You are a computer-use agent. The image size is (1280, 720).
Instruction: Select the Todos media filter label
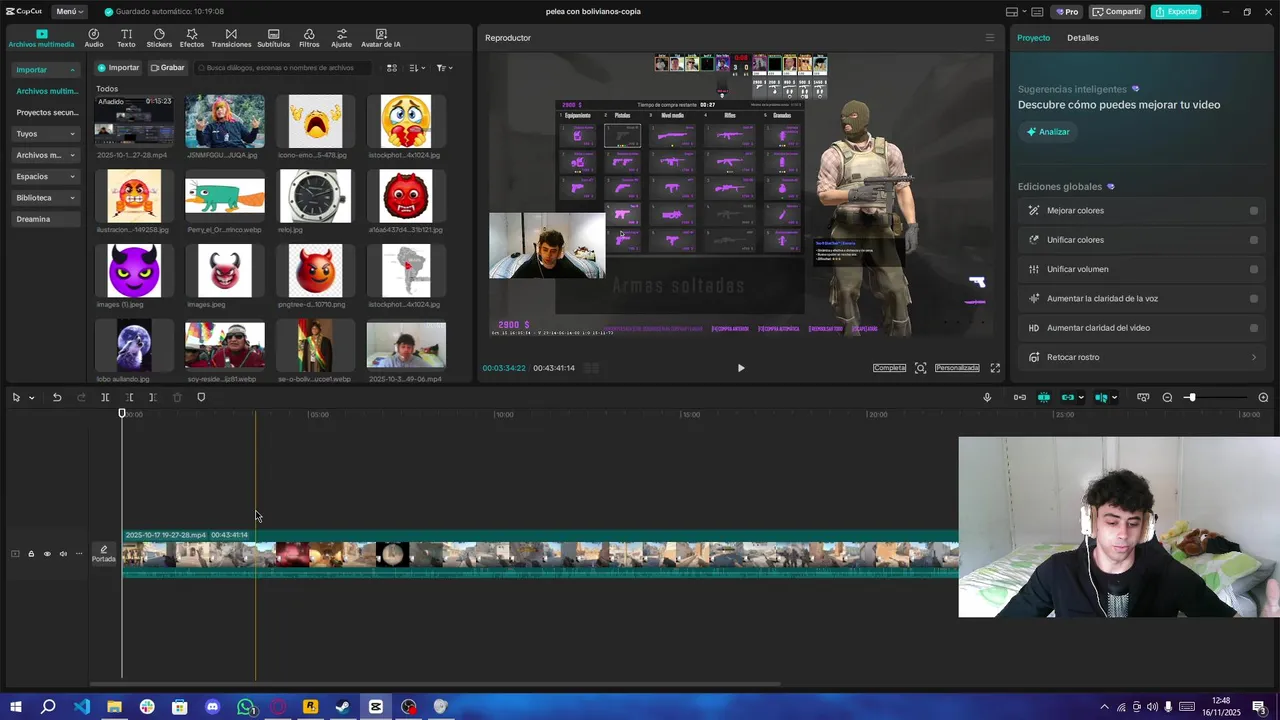click(107, 89)
